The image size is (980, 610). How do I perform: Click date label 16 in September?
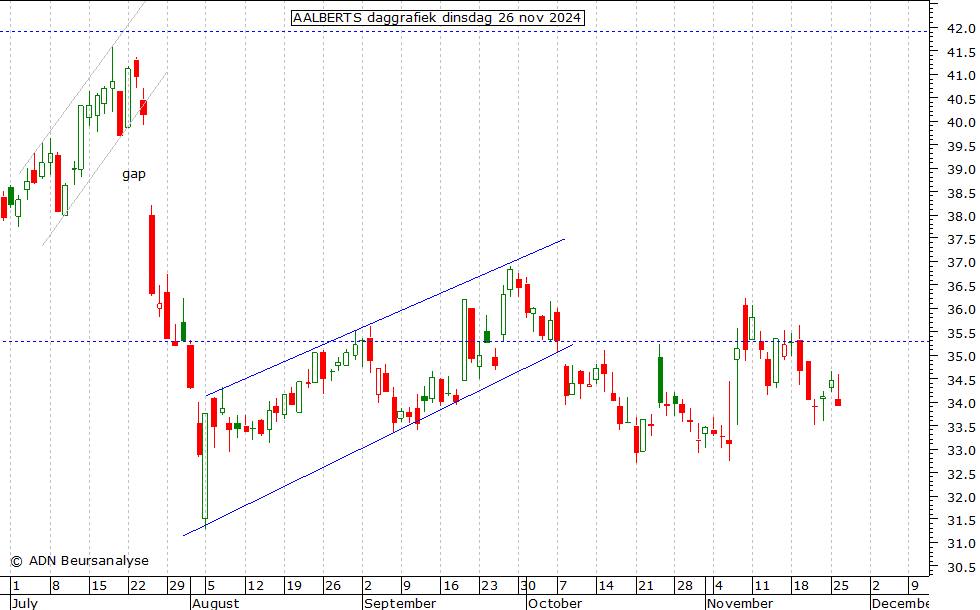pyautogui.click(x=451, y=586)
